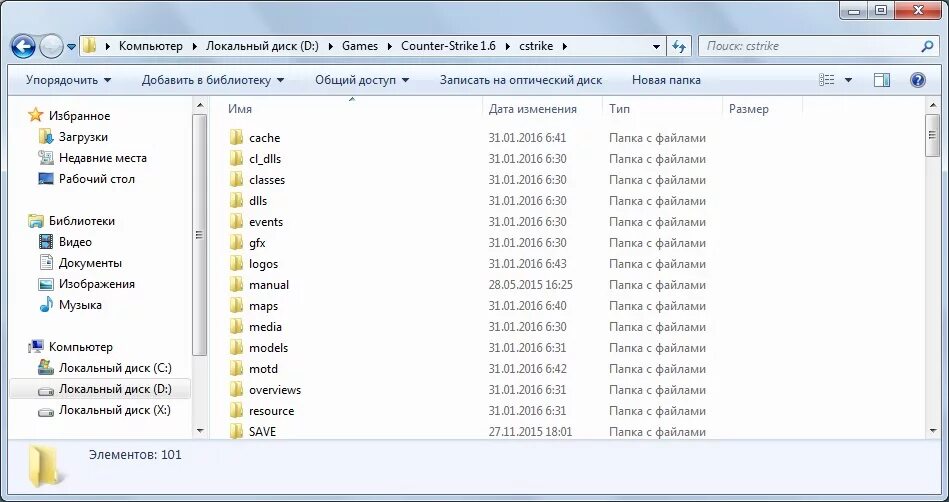
Task: Open 'Рабочий стол' in the sidebar
Action: click(96, 179)
